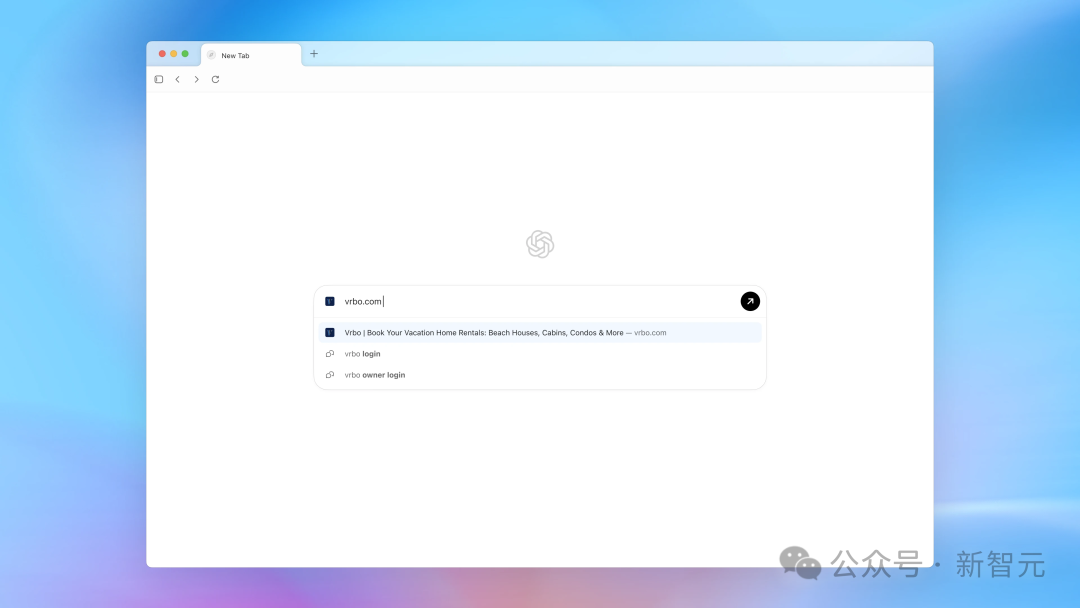Click the ChatGPT logo in page center
1080x608 pixels.
[x=540, y=243]
